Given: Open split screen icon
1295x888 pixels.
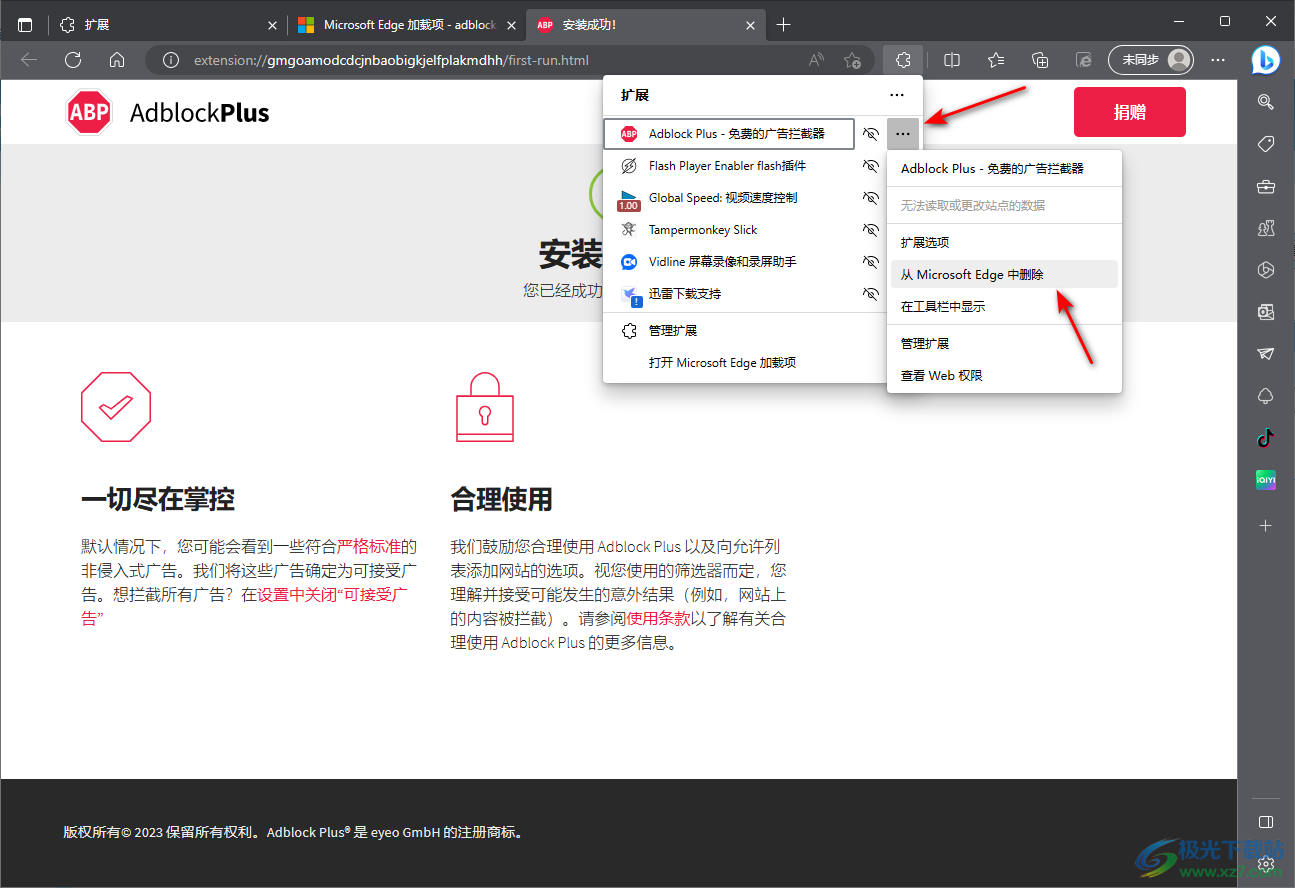Looking at the screenshot, I should point(952,60).
